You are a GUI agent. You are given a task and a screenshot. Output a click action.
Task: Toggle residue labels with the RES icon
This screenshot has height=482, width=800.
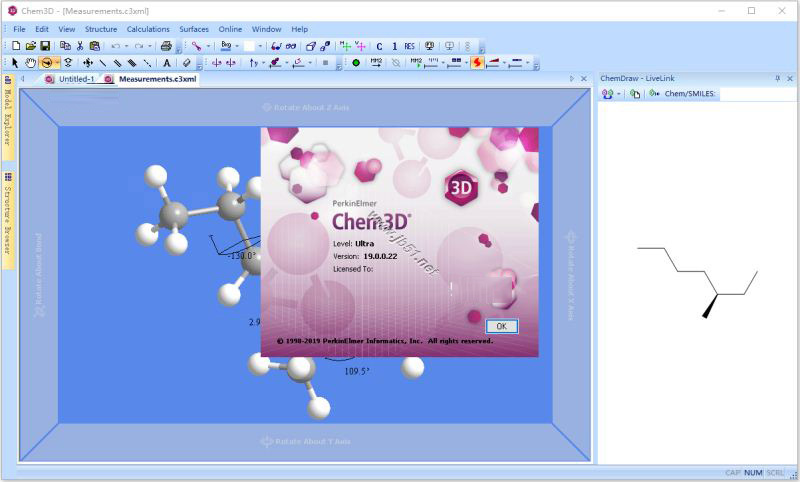409,46
